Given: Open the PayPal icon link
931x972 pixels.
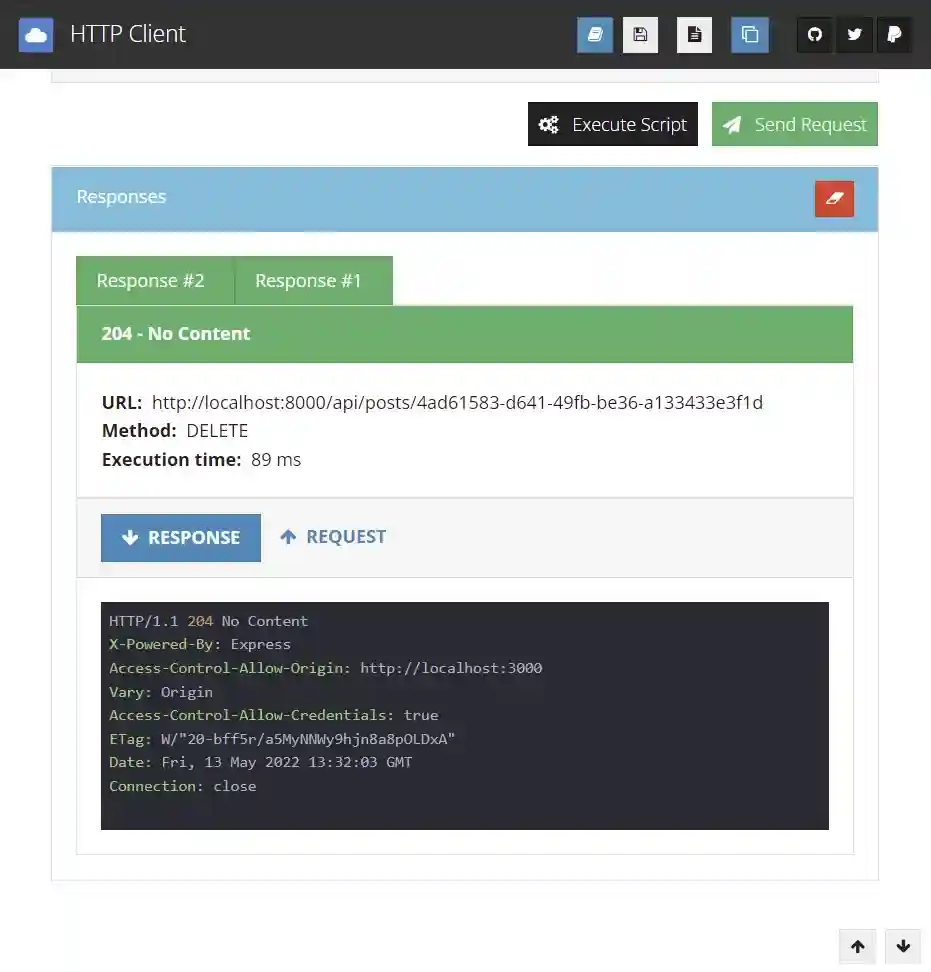Looking at the screenshot, I should [894, 35].
